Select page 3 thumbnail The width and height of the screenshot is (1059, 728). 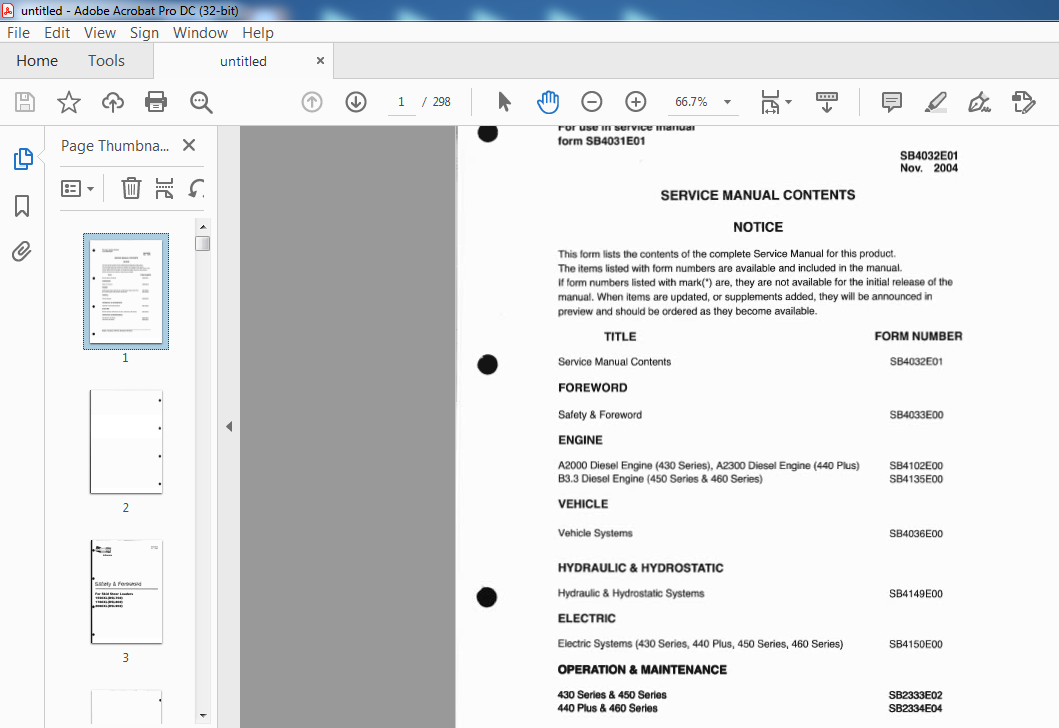click(126, 592)
